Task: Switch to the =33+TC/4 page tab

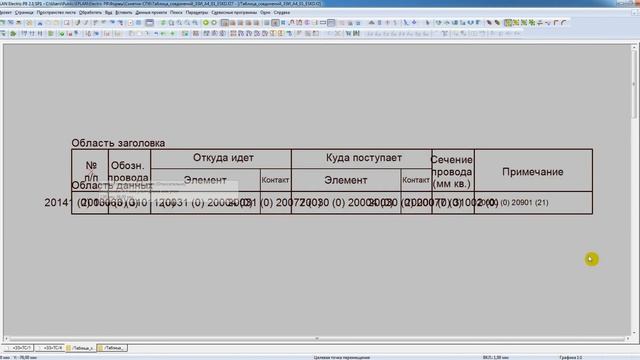Action: pyautogui.click(x=50, y=348)
